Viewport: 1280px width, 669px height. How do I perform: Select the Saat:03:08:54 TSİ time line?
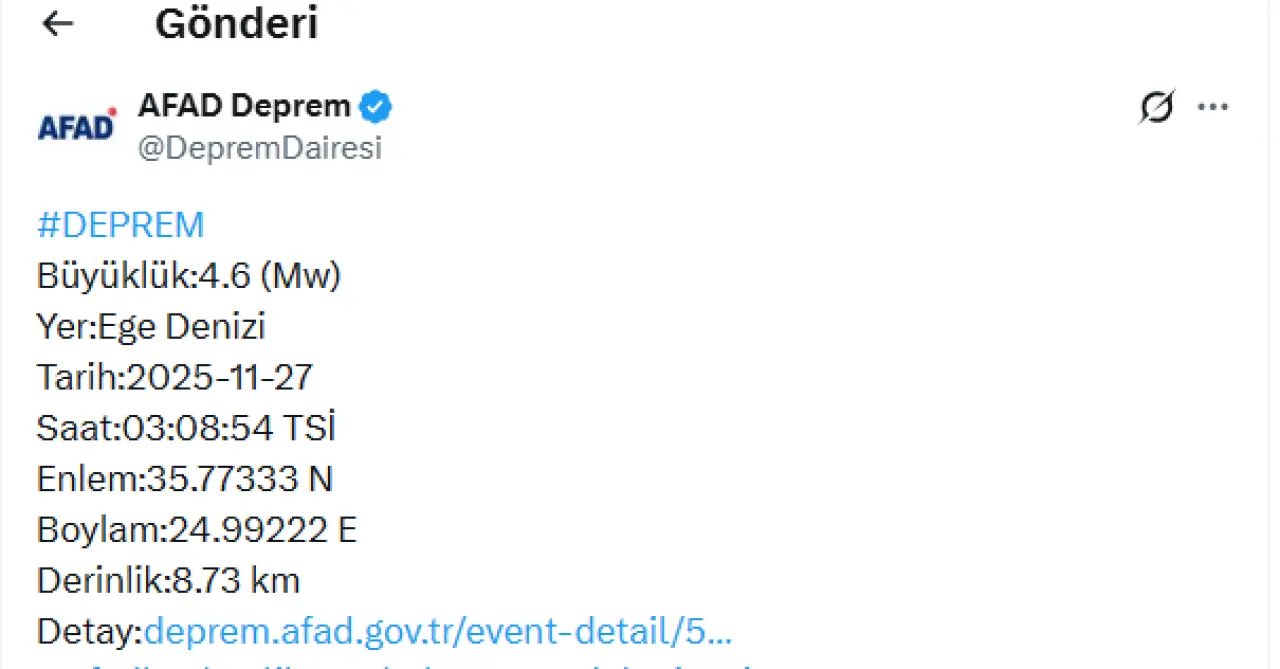186,428
